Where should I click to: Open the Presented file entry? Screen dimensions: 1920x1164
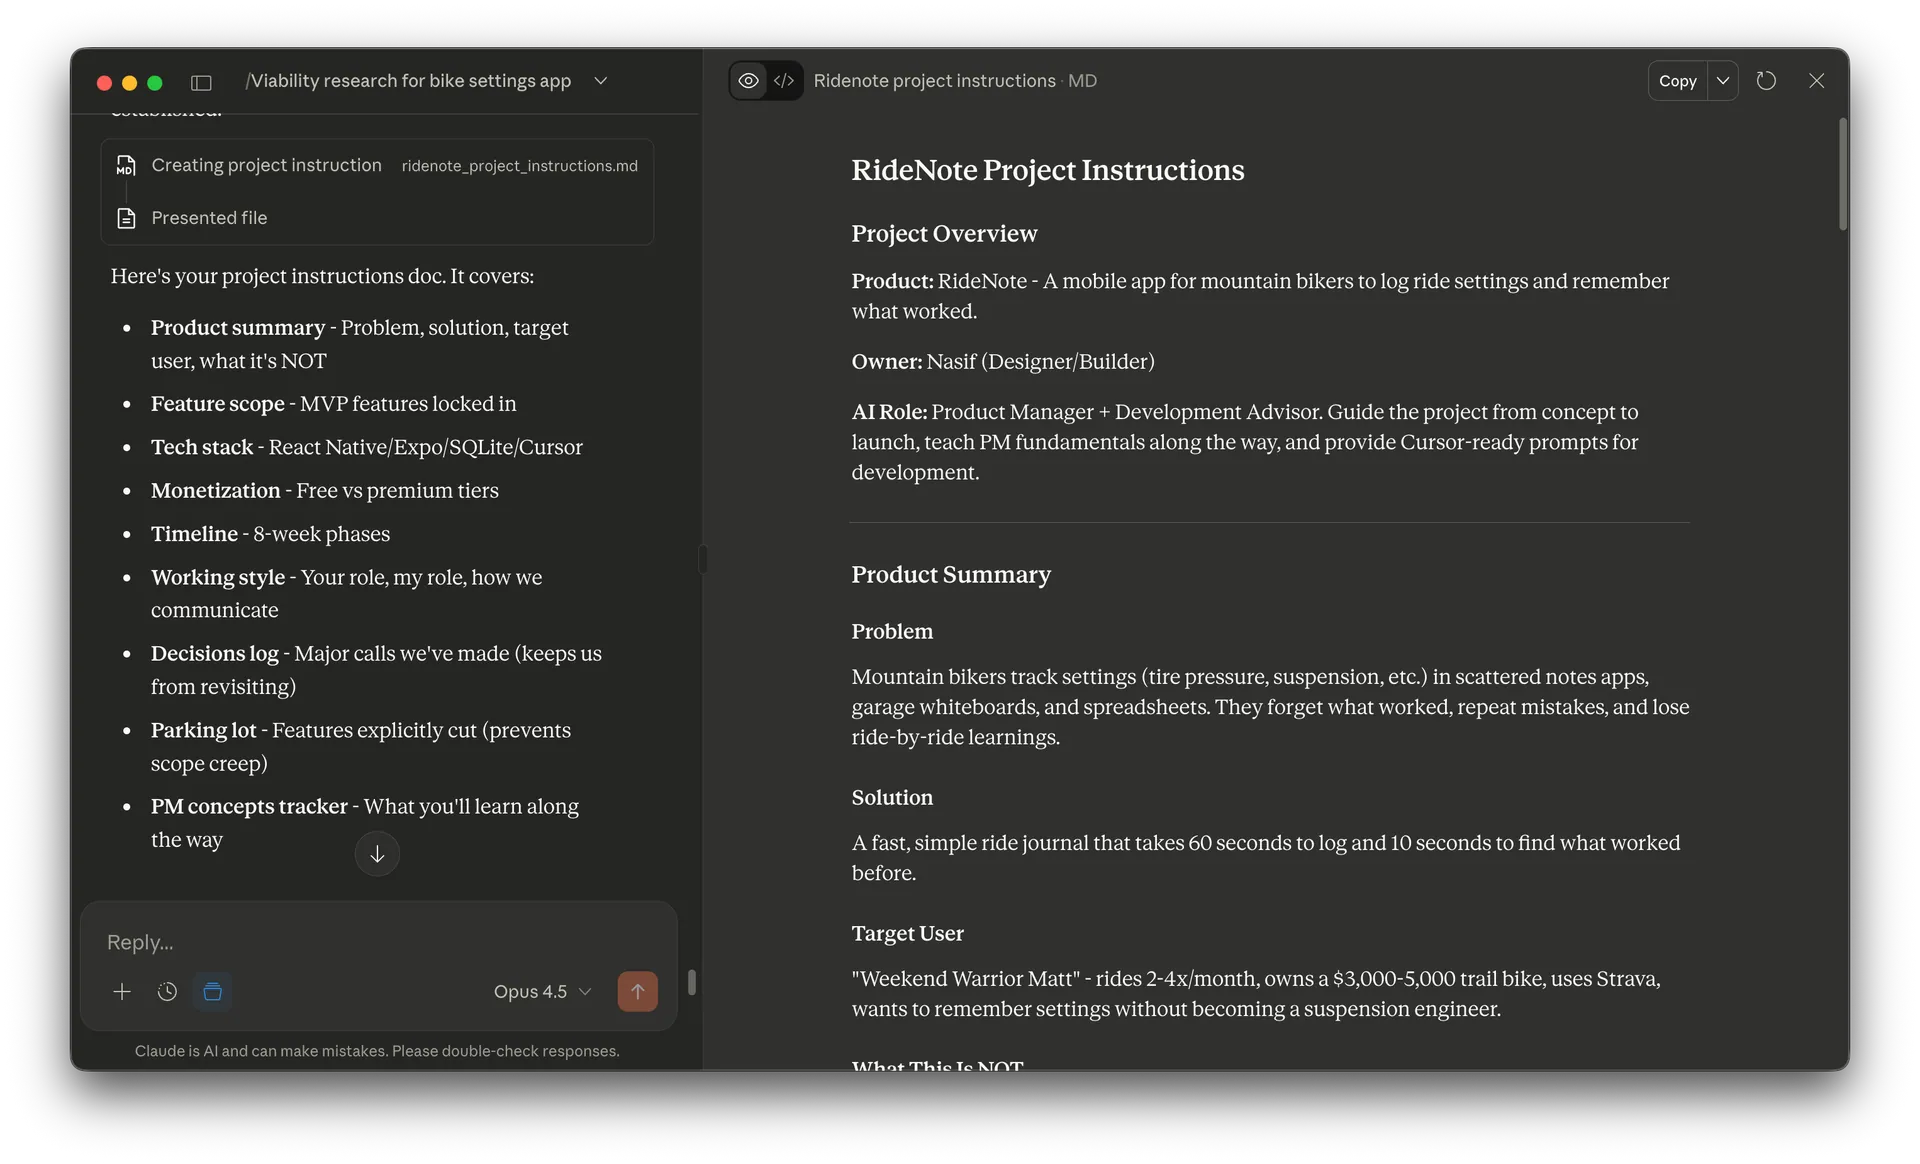click(209, 218)
